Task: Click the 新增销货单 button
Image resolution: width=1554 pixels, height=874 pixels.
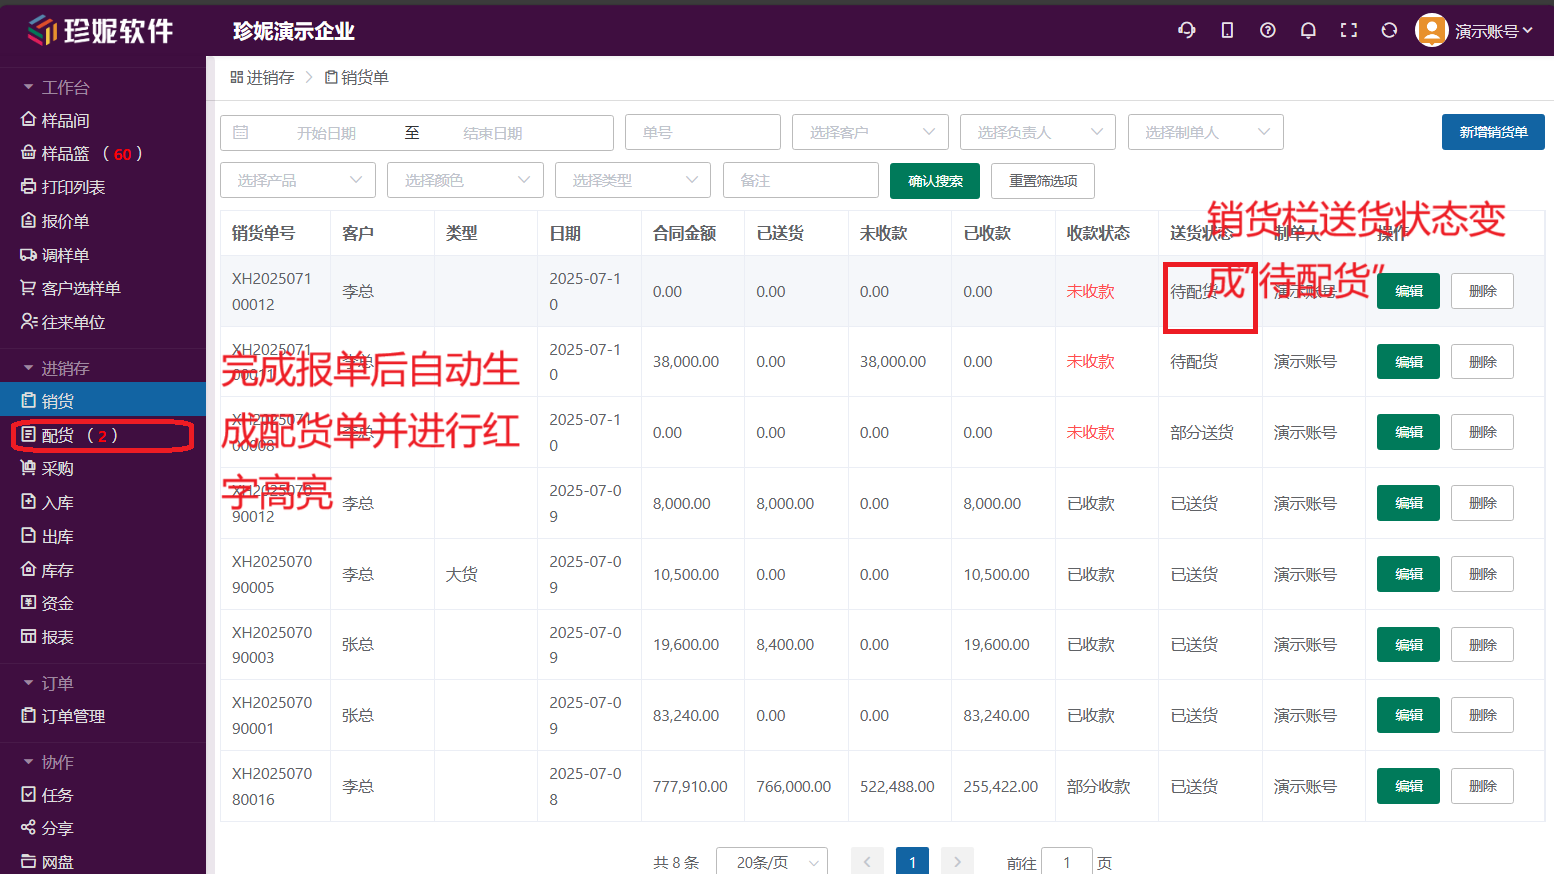Action: coord(1492,132)
